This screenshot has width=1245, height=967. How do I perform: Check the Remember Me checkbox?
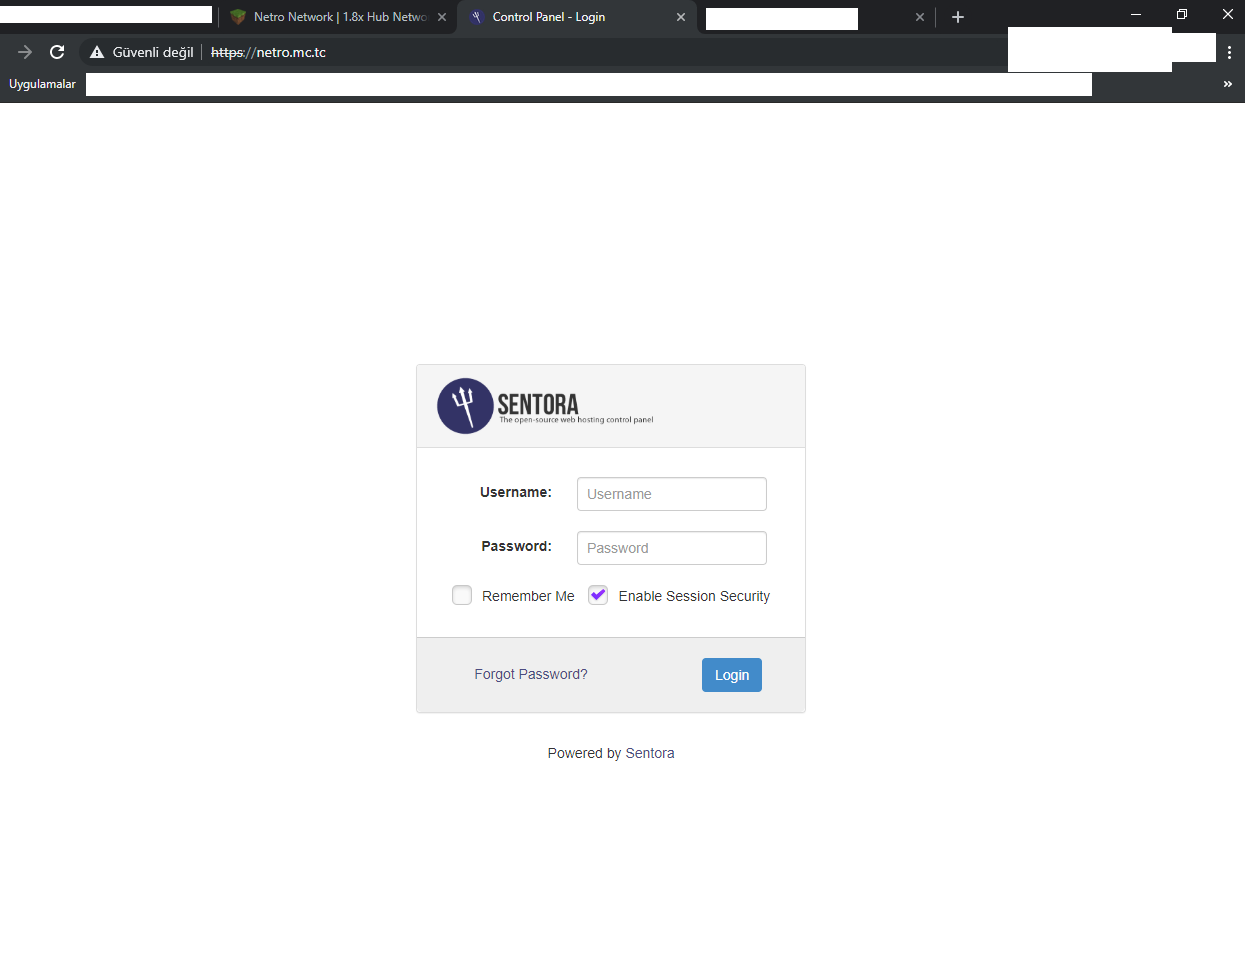coord(462,595)
